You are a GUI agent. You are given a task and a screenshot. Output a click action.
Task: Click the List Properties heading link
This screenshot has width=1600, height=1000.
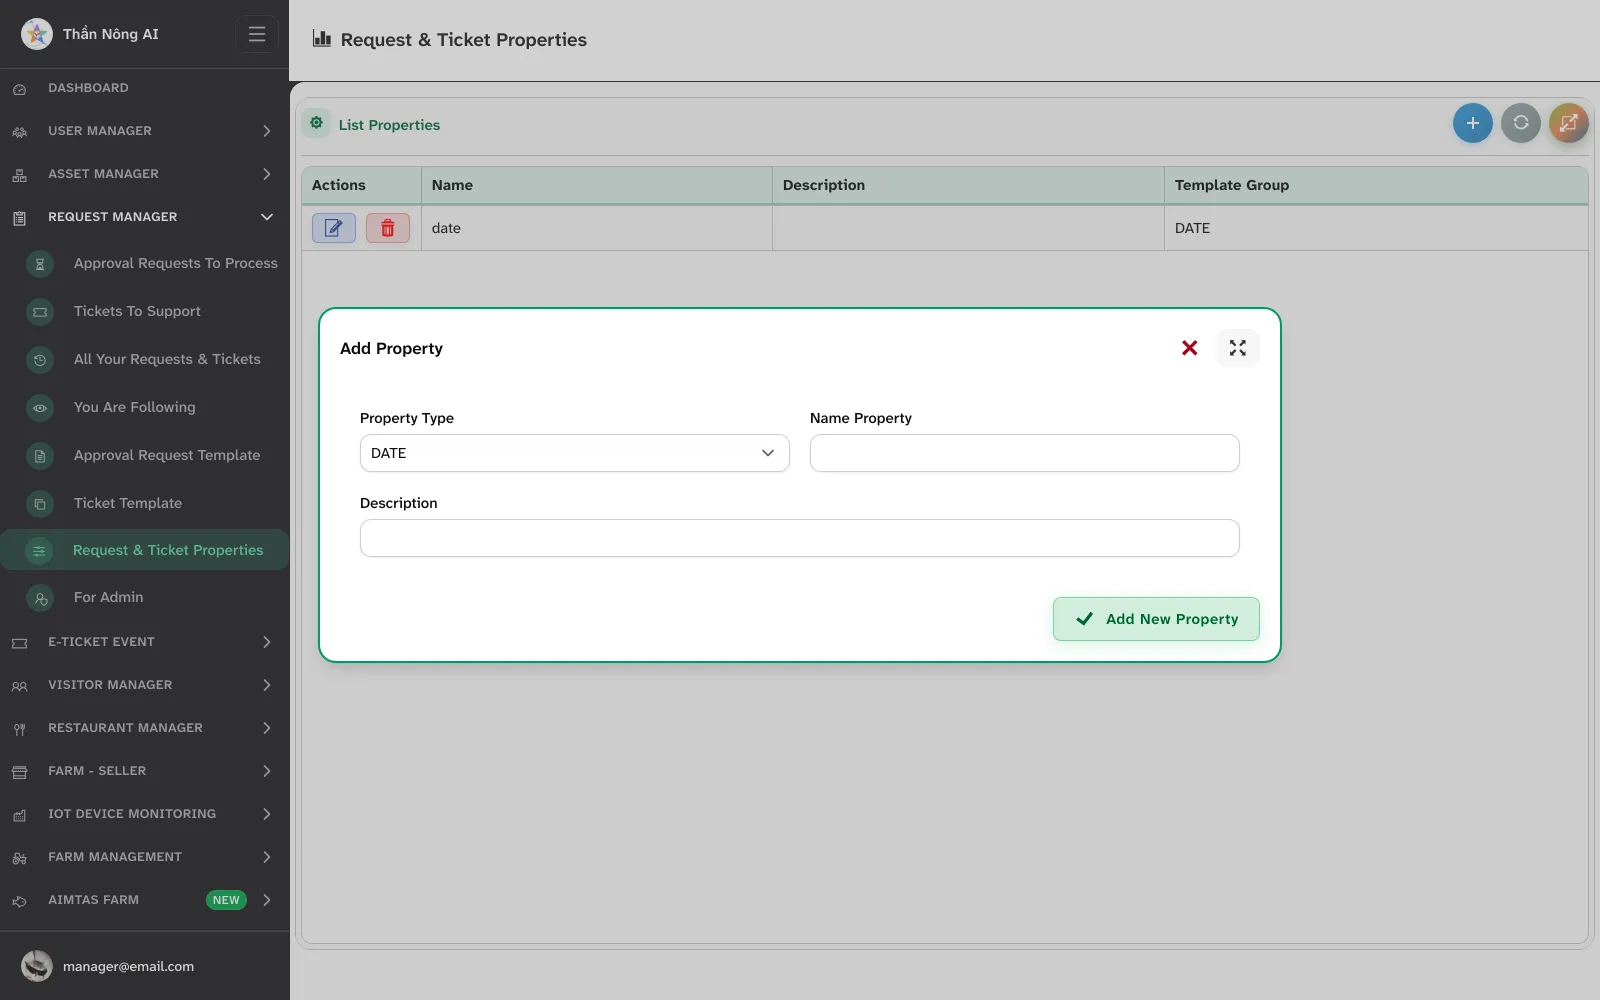[389, 125]
